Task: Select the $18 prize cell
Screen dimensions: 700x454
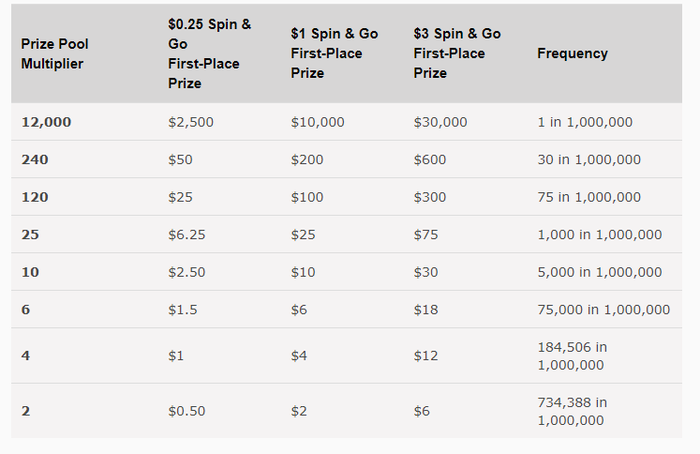Action: (425, 310)
